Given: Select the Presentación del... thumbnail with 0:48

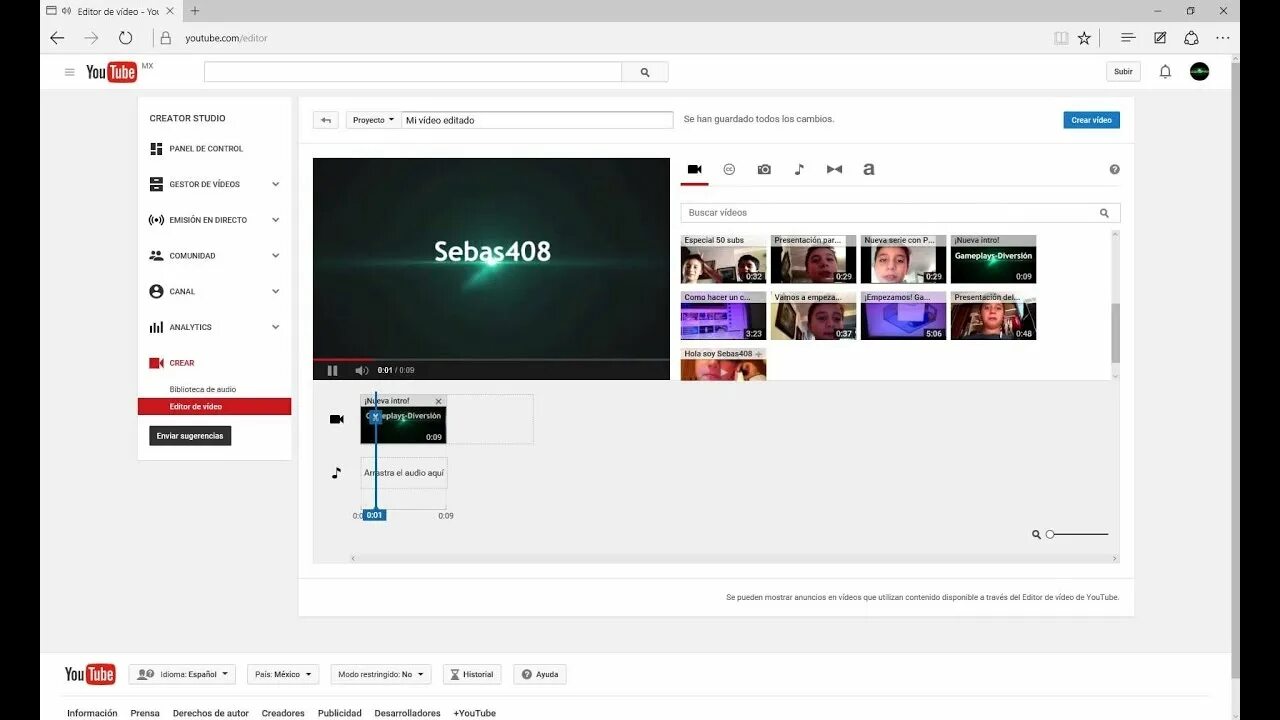Looking at the screenshot, I should (x=994, y=316).
